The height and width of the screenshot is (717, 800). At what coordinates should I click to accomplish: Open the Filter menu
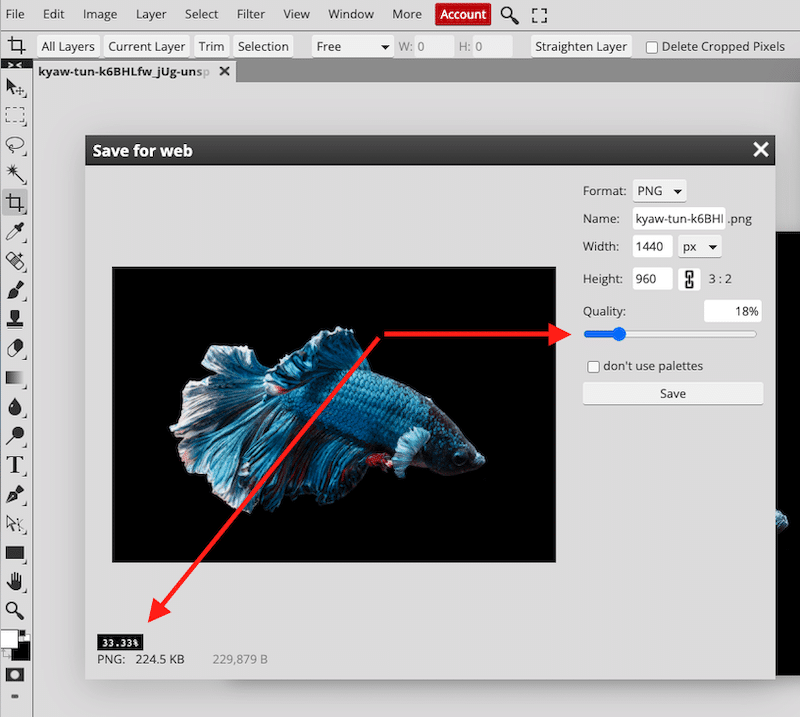[251, 14]
